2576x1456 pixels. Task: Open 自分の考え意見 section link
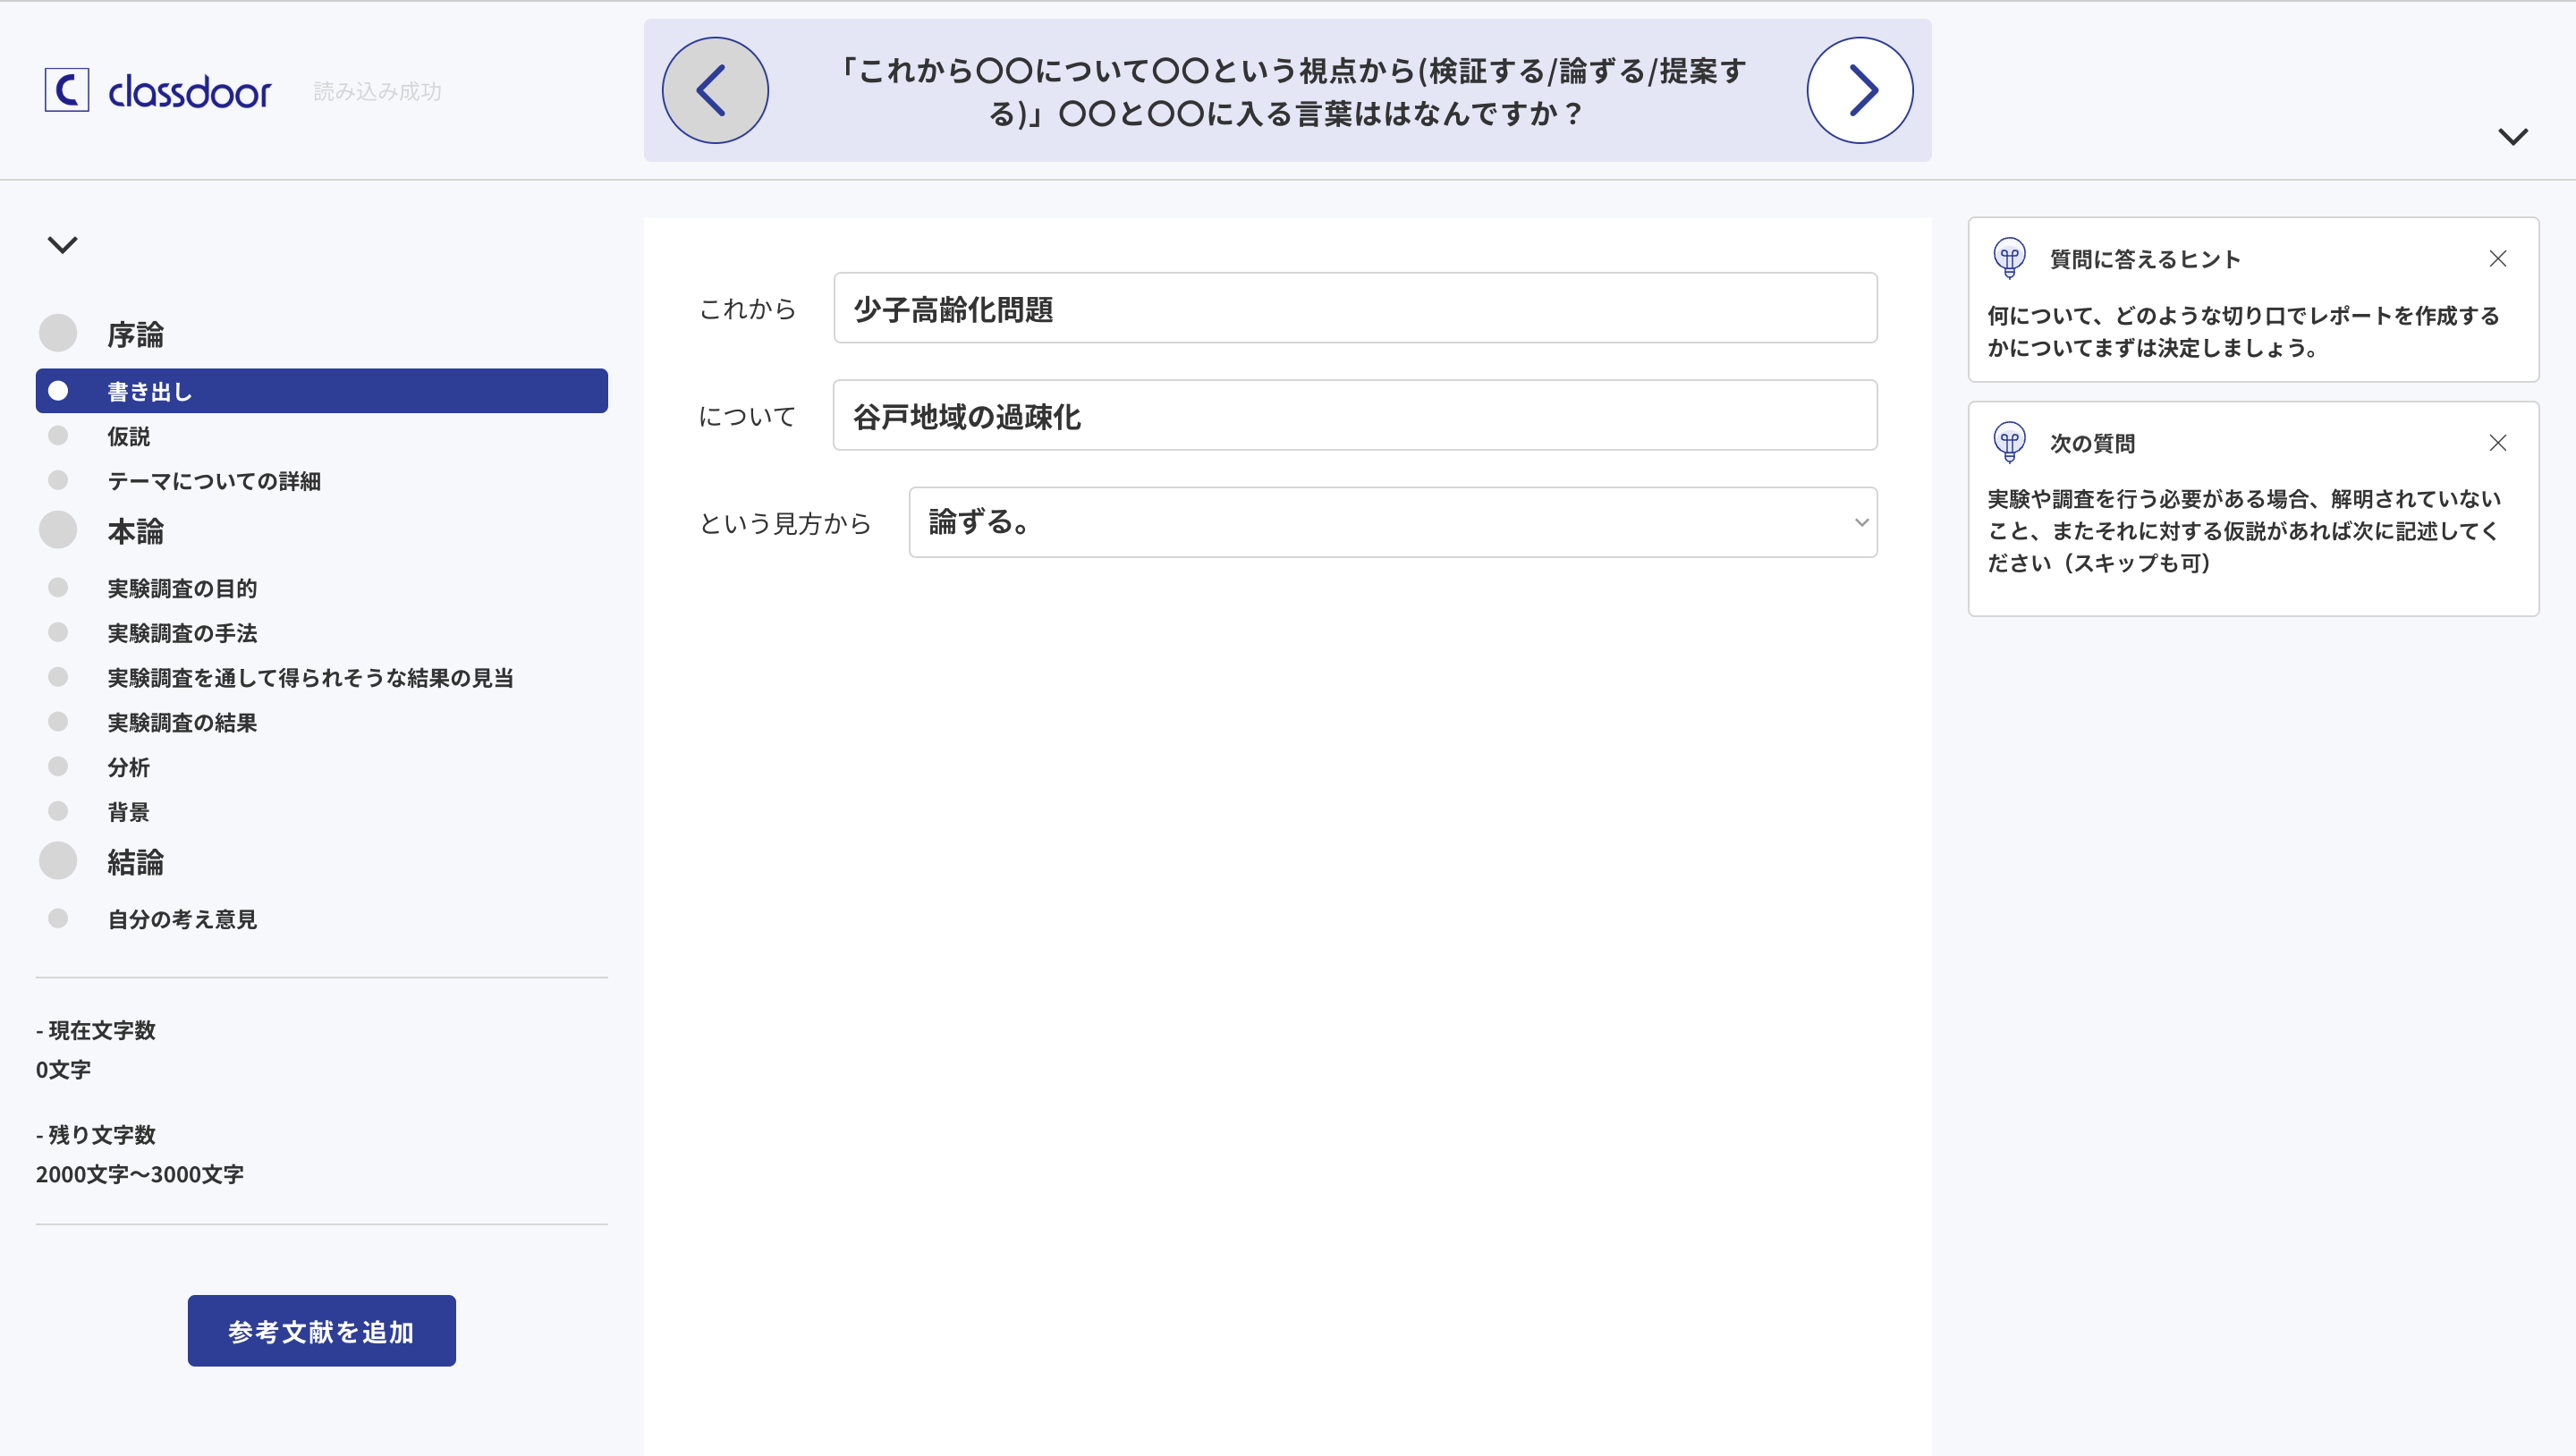click(182, 919)
